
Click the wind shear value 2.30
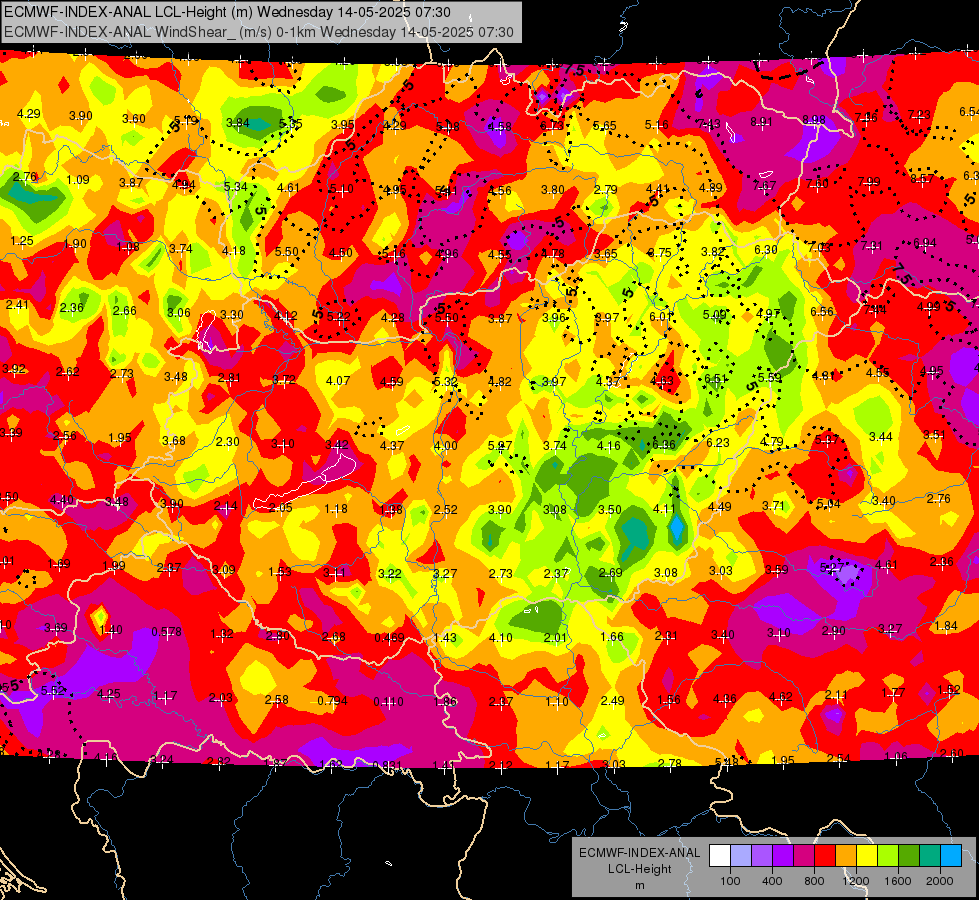pos(228,442)
